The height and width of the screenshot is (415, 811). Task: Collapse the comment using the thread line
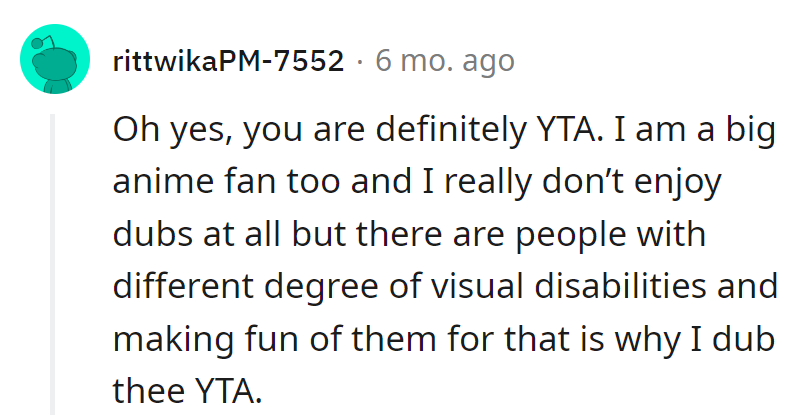point(53,260)
